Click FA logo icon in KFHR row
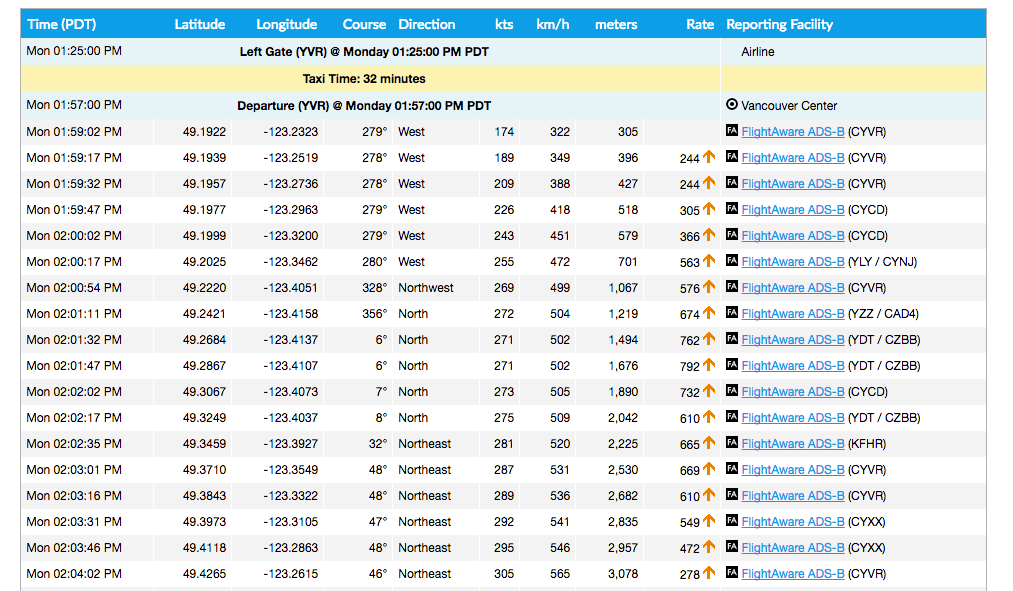1013x591 pixels. [732, 443]
